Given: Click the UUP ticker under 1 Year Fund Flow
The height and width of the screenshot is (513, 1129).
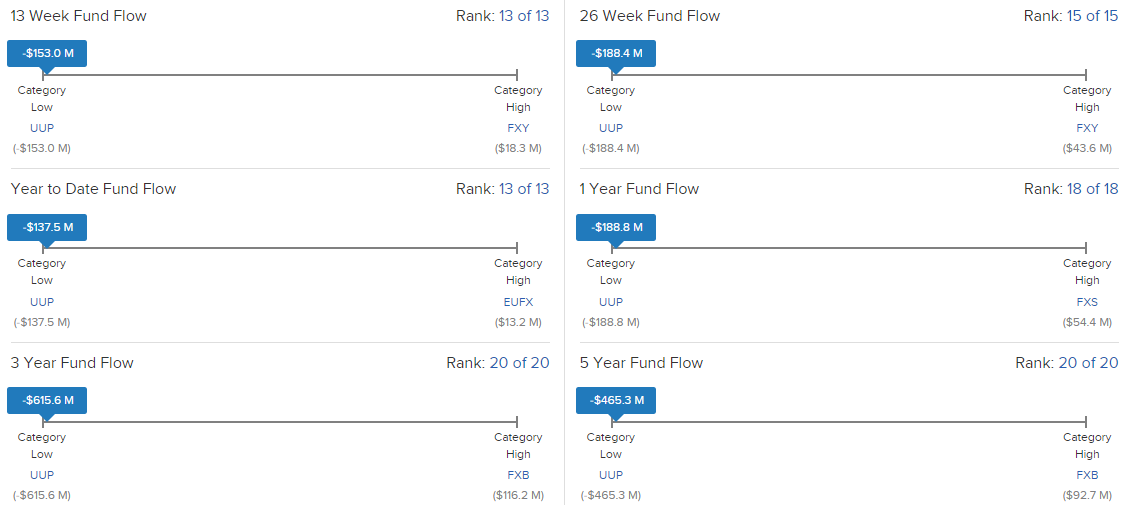Looking at the screenshot, I should [611, 302].
